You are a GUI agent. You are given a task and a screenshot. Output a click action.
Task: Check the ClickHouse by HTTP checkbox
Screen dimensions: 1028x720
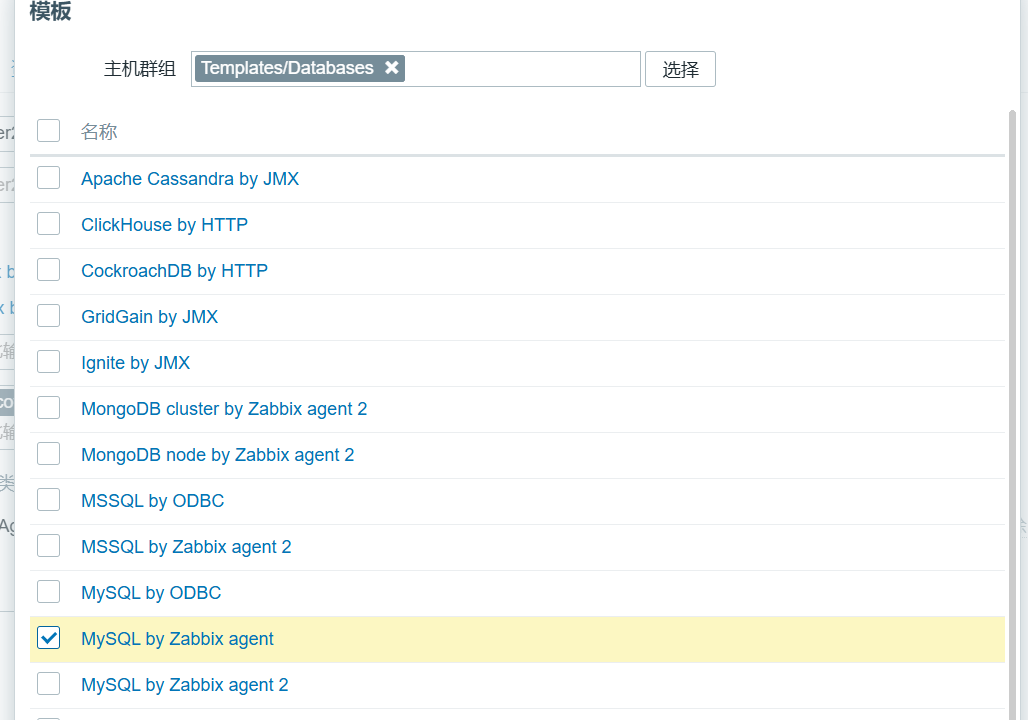[49, 224]
